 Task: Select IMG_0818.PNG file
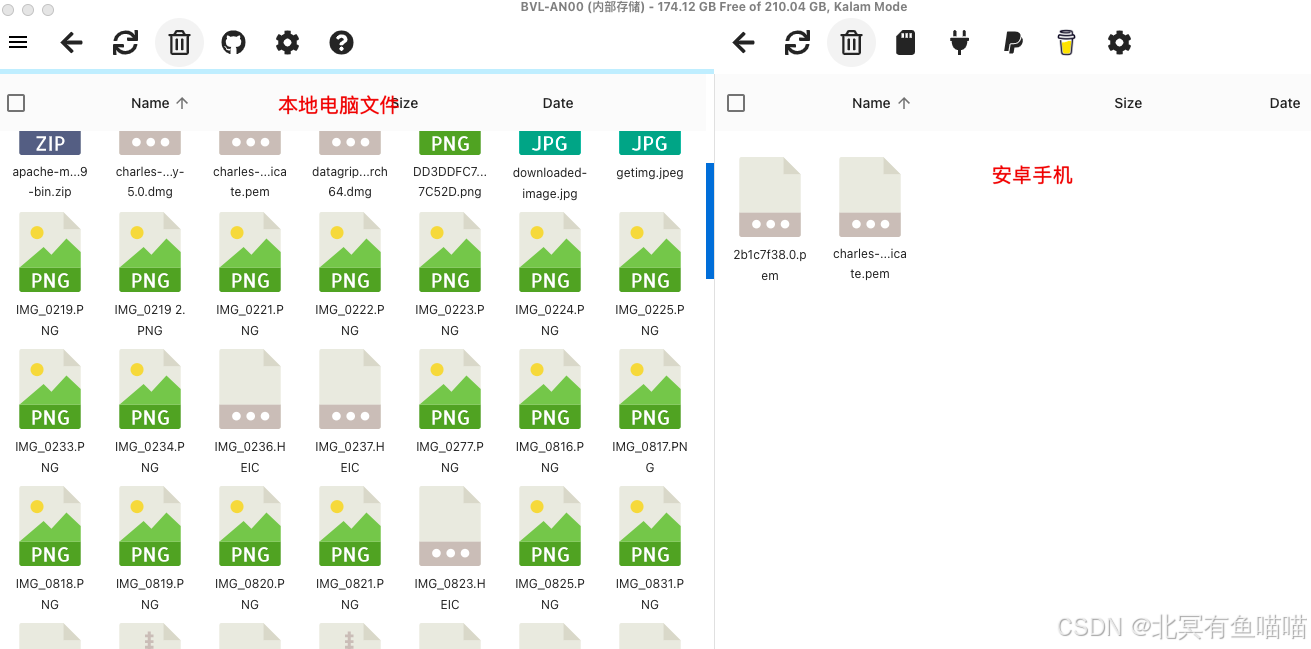[x=50, y=527]
